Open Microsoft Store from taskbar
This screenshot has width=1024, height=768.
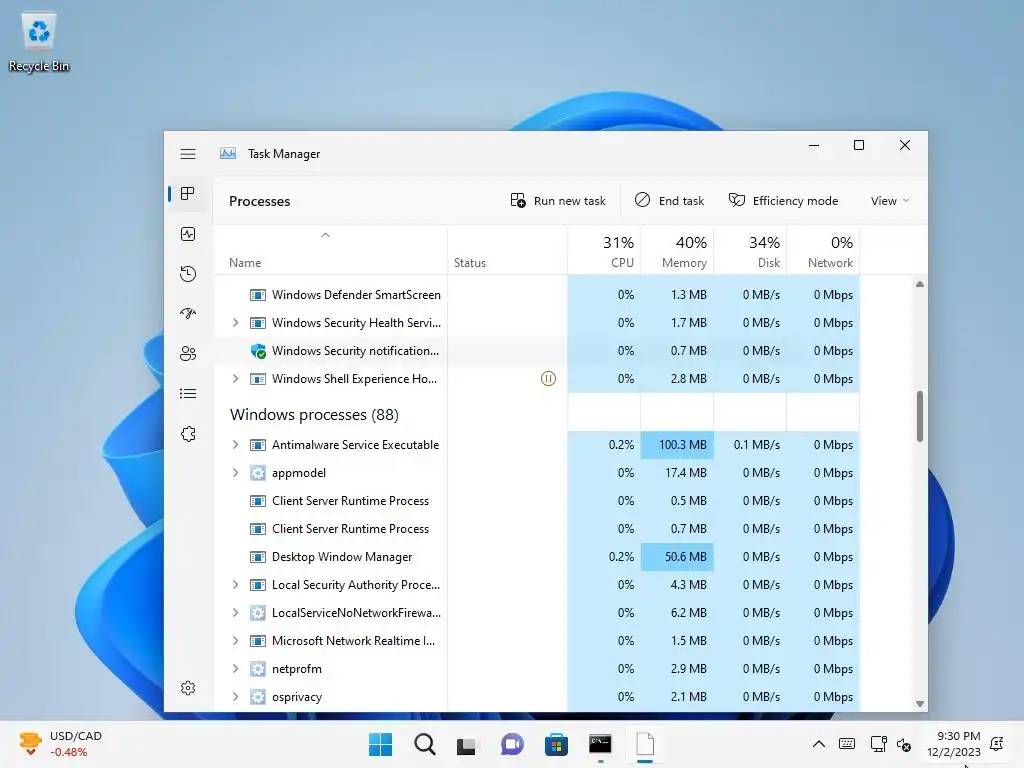click(556, 744)
